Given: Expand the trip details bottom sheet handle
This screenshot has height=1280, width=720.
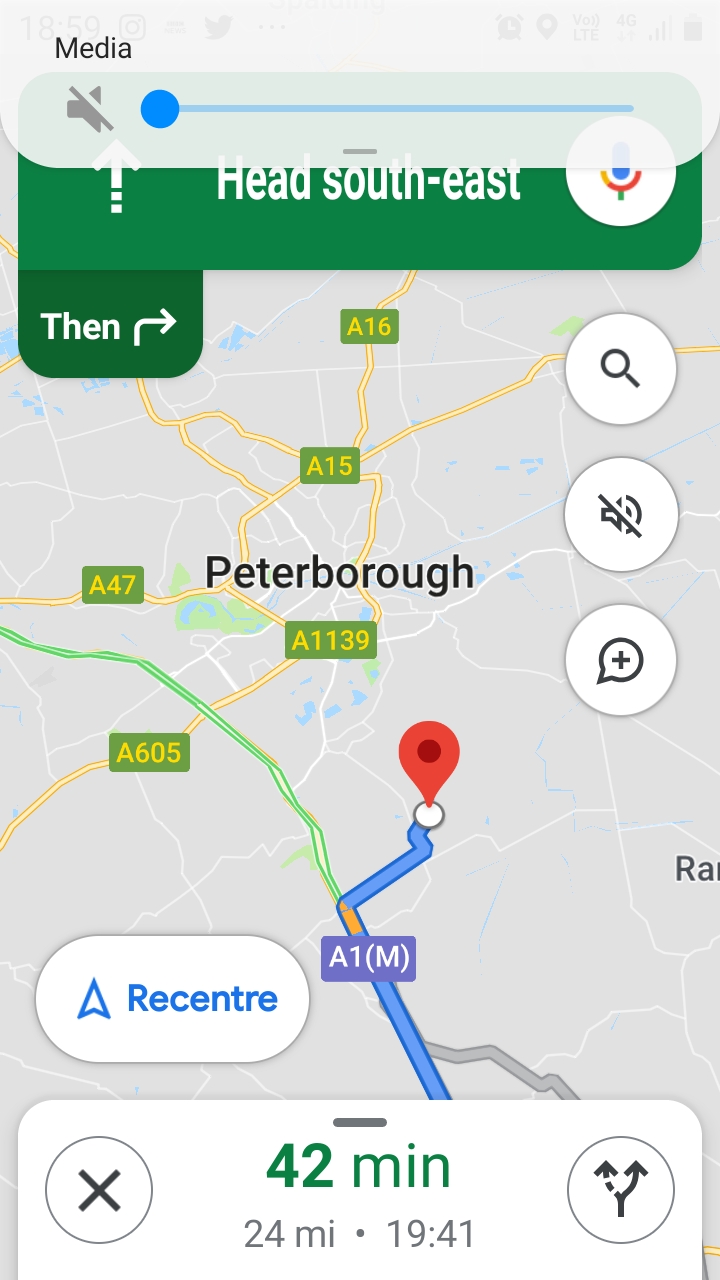Looking at the screenshot, I should [360, 1122].
